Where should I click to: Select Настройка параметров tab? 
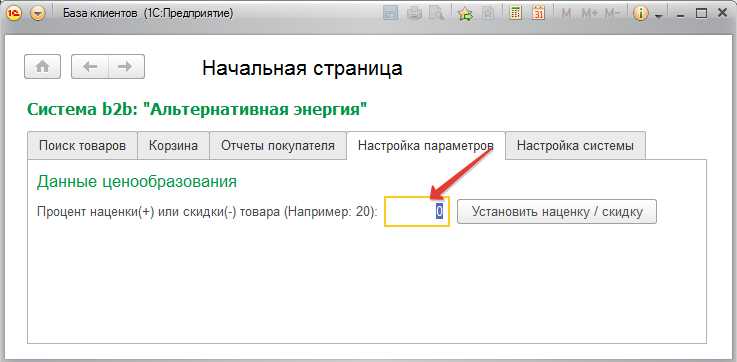coord(426,145)
